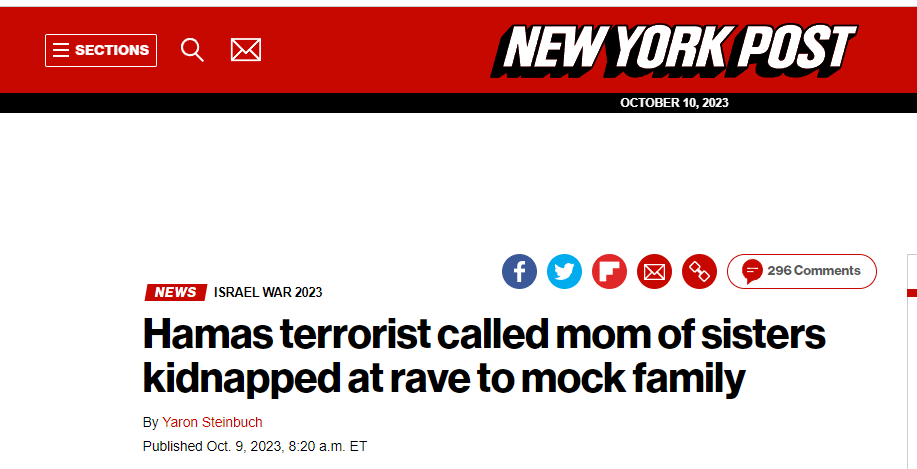The width and height of the screenshot is (917, 469).
Task: Go to New York Post homepage via logo
Action: click(x=674, y=50)
